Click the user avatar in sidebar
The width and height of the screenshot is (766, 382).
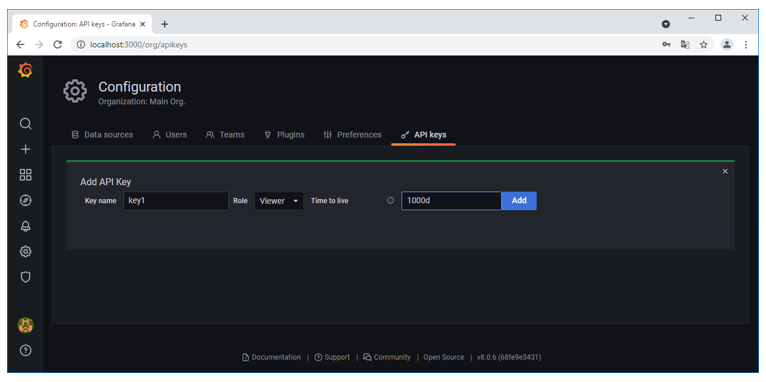pyautogui.click(x=25, y=325)
